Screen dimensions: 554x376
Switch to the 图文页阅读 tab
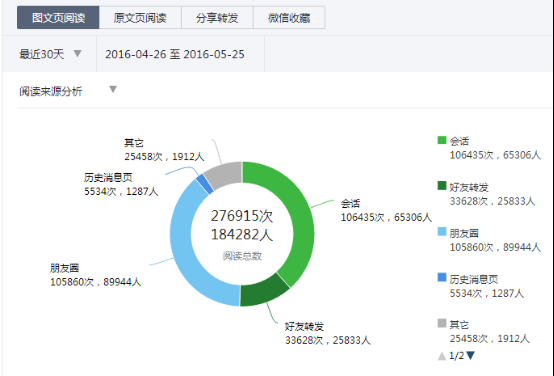point(58,17)
